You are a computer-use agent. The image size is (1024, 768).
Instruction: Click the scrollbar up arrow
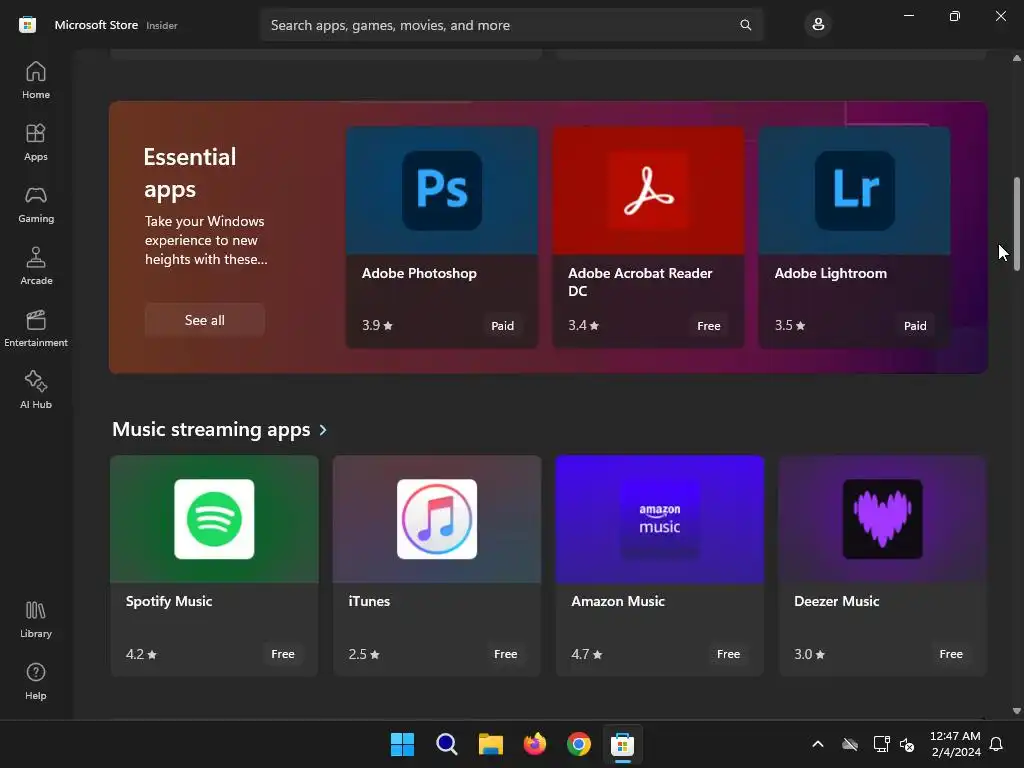tap(1017, 58)
